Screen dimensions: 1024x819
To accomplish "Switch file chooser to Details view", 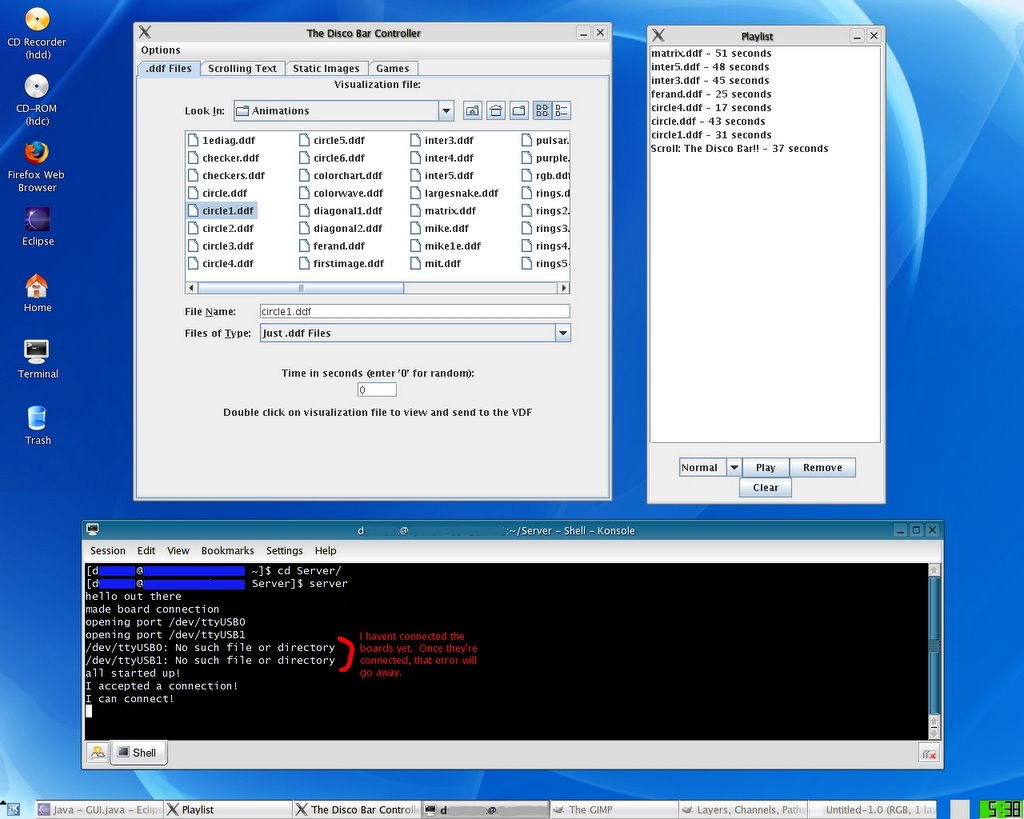I will (x=561, y=111).
